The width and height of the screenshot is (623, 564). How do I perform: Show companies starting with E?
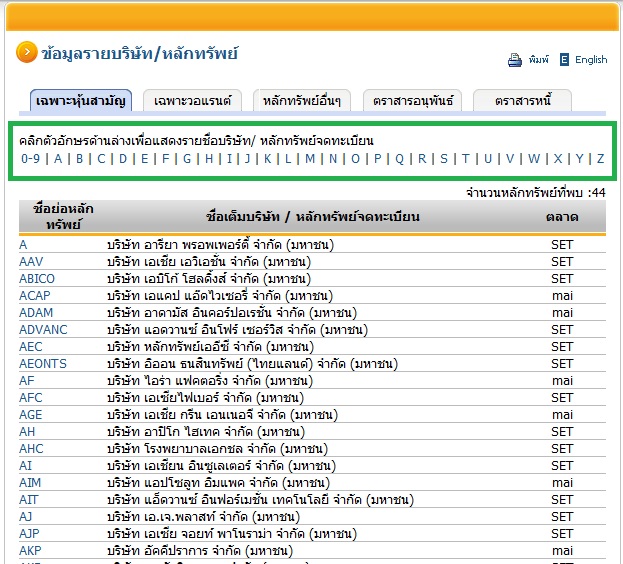[145, 159]
